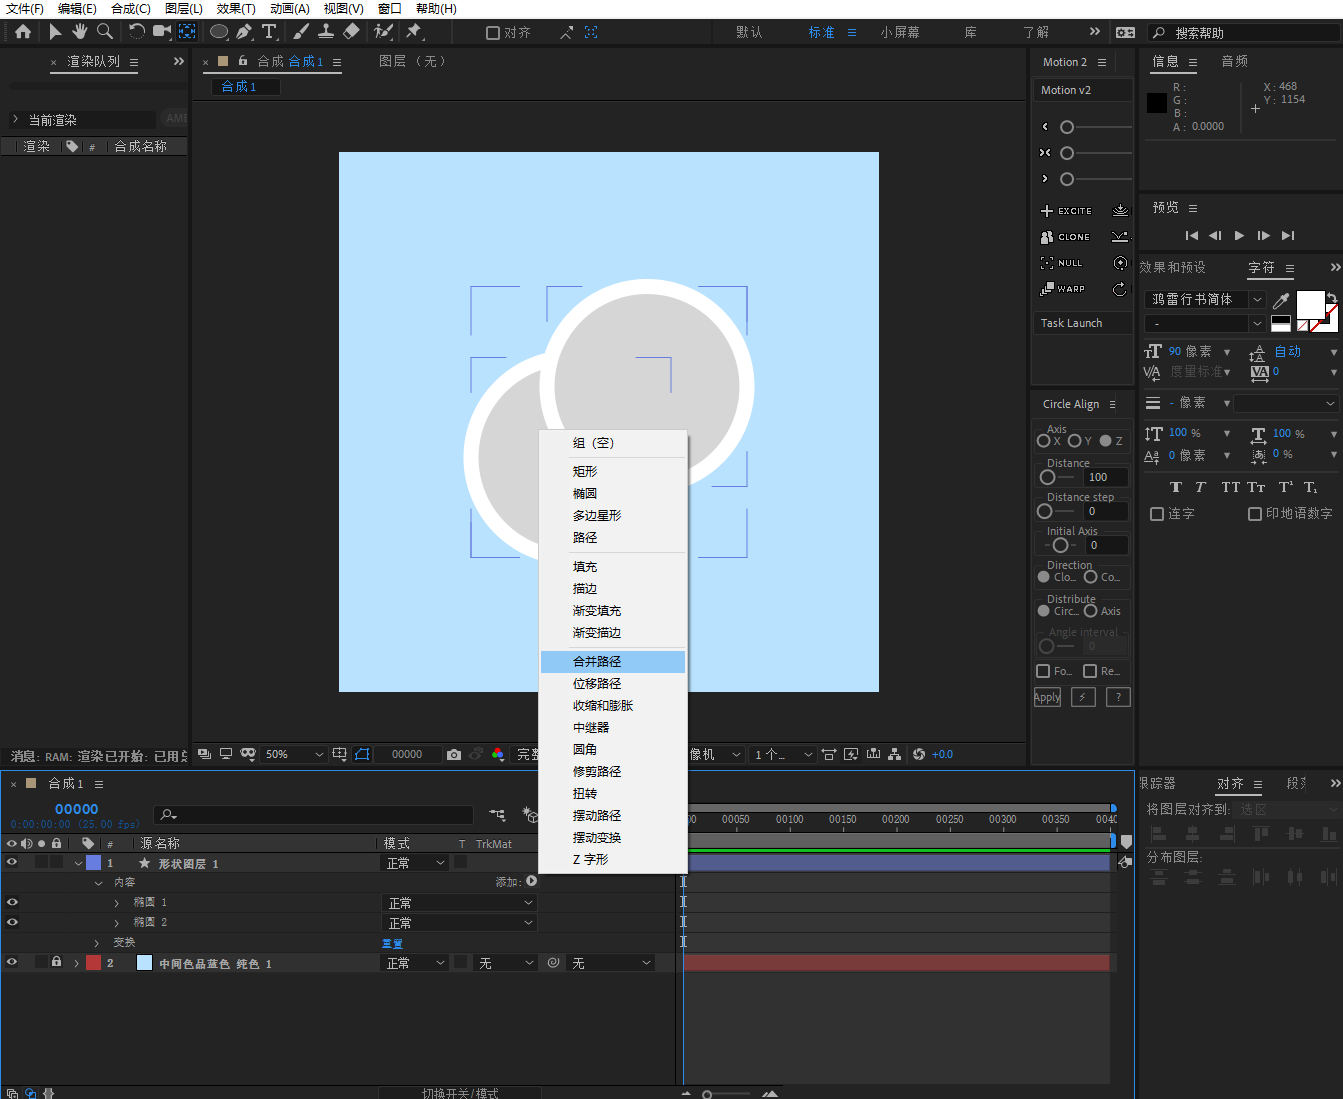Click the CLONE tool in Motion v2
This screenshot has width=1343, height=1099.
(1066, 237)
